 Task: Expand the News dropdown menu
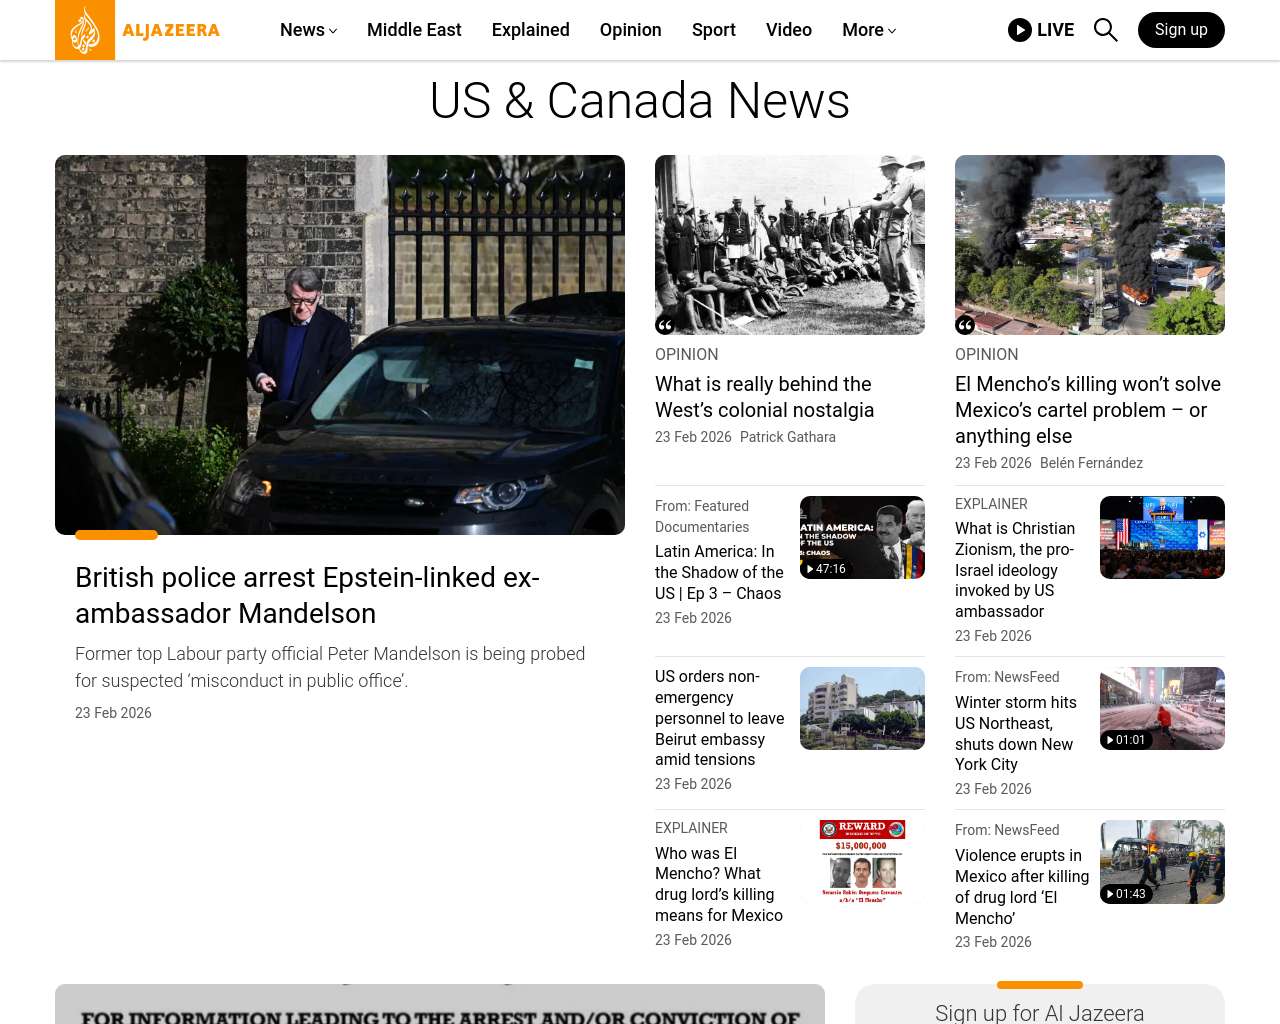coord(308,30)
